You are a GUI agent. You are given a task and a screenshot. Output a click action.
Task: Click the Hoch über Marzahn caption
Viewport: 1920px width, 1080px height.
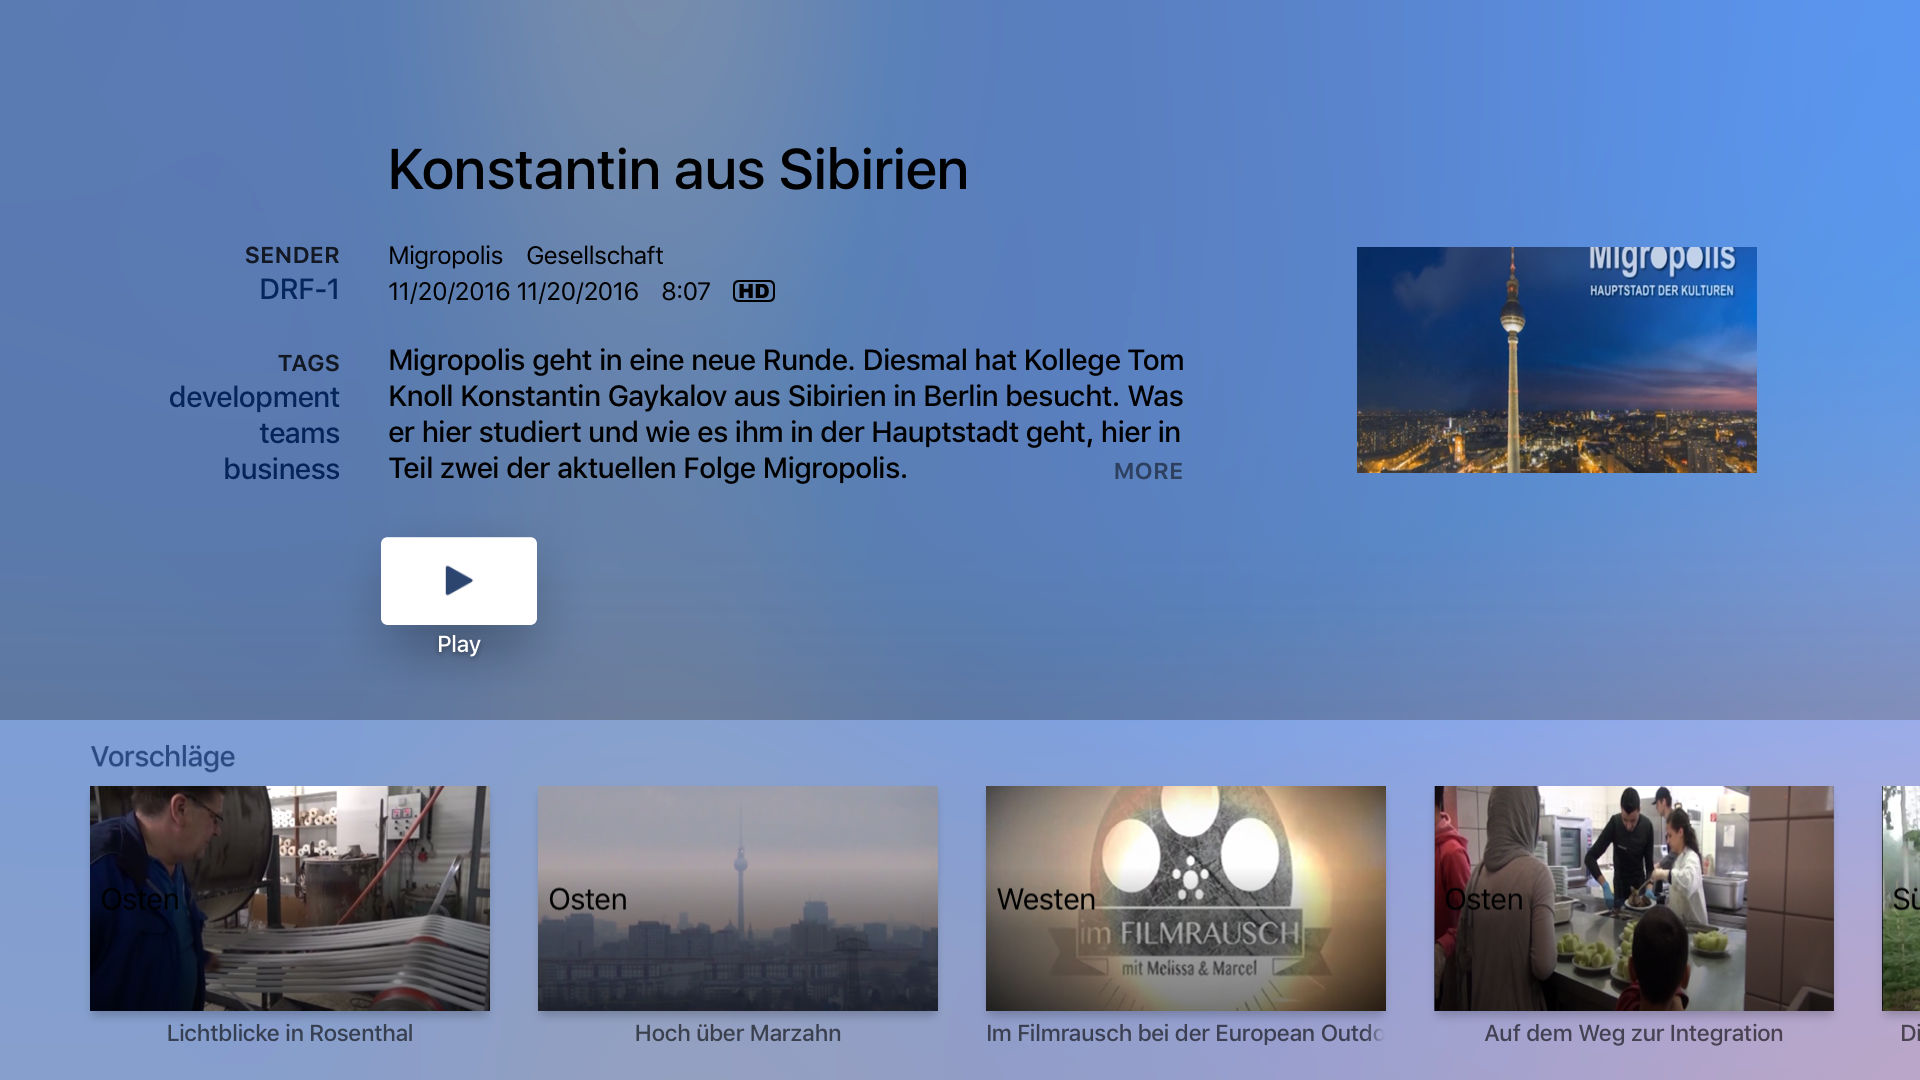point(738,1033)
